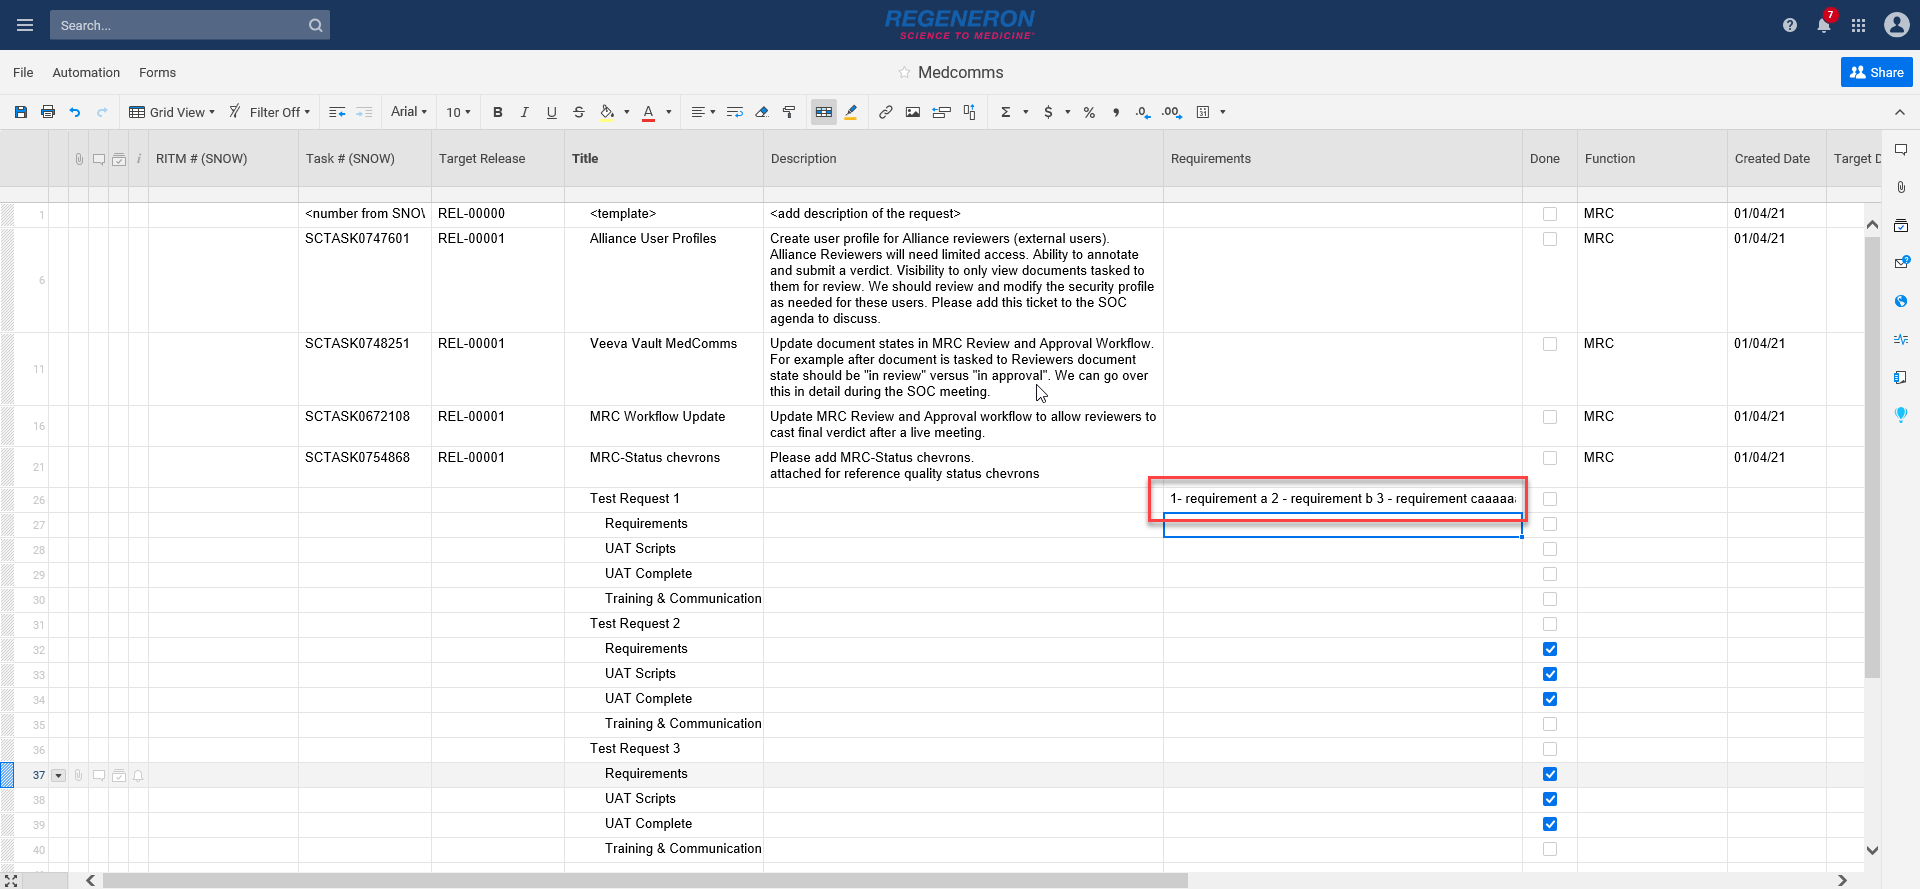Insert an image into the cell

913,112
